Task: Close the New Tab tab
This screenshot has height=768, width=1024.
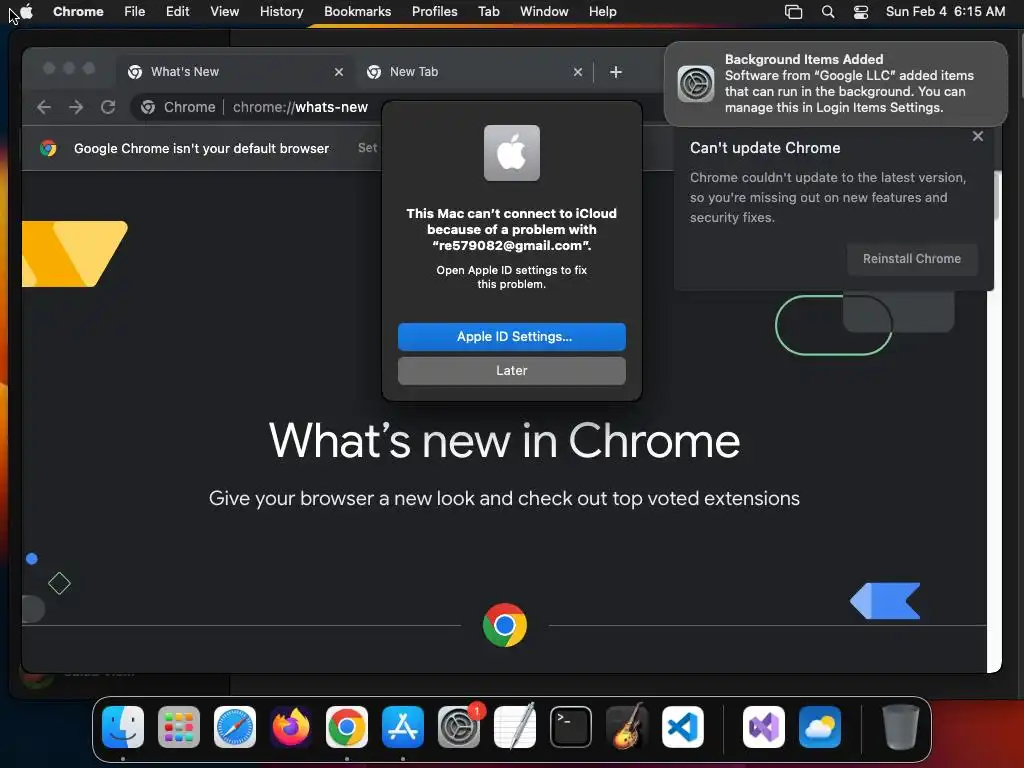Action: coord(578,72)
